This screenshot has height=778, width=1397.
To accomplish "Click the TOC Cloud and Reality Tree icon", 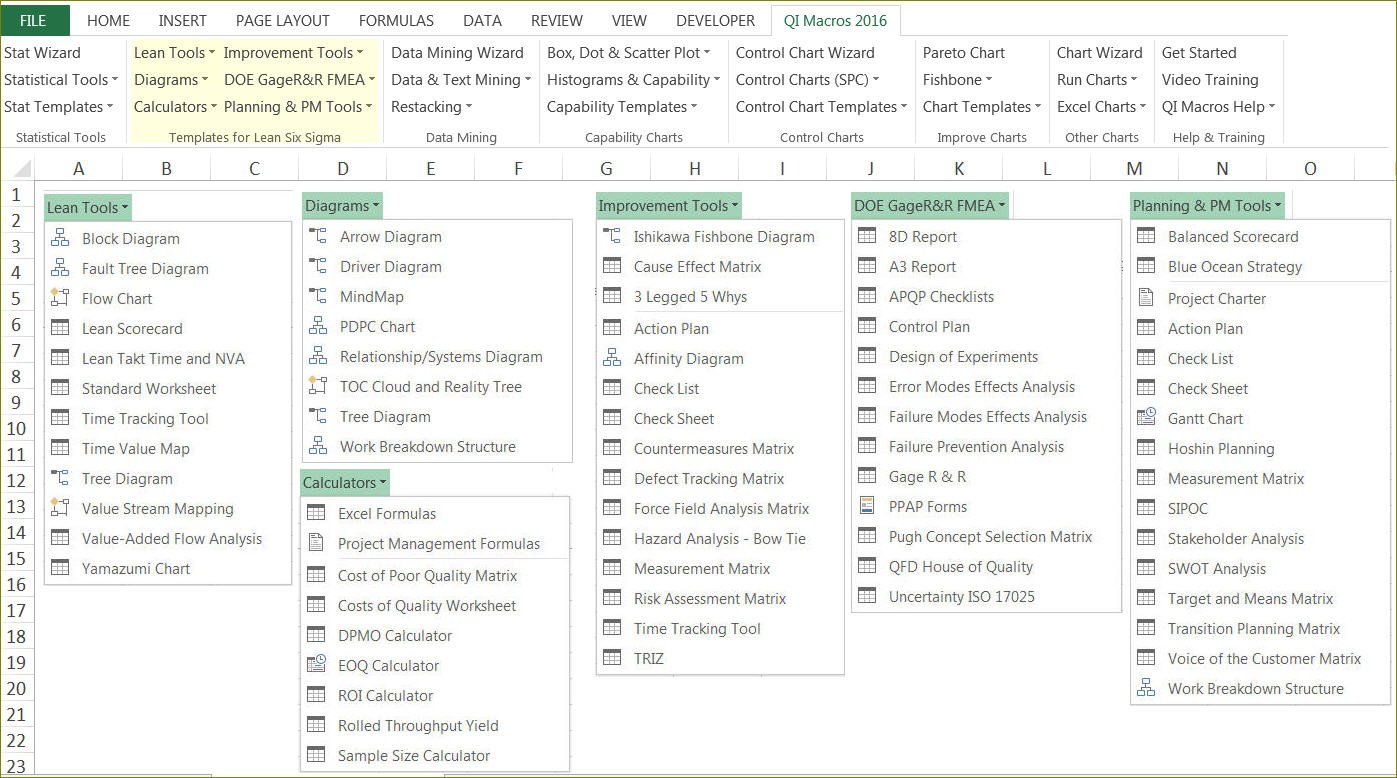I will (318, 386).
